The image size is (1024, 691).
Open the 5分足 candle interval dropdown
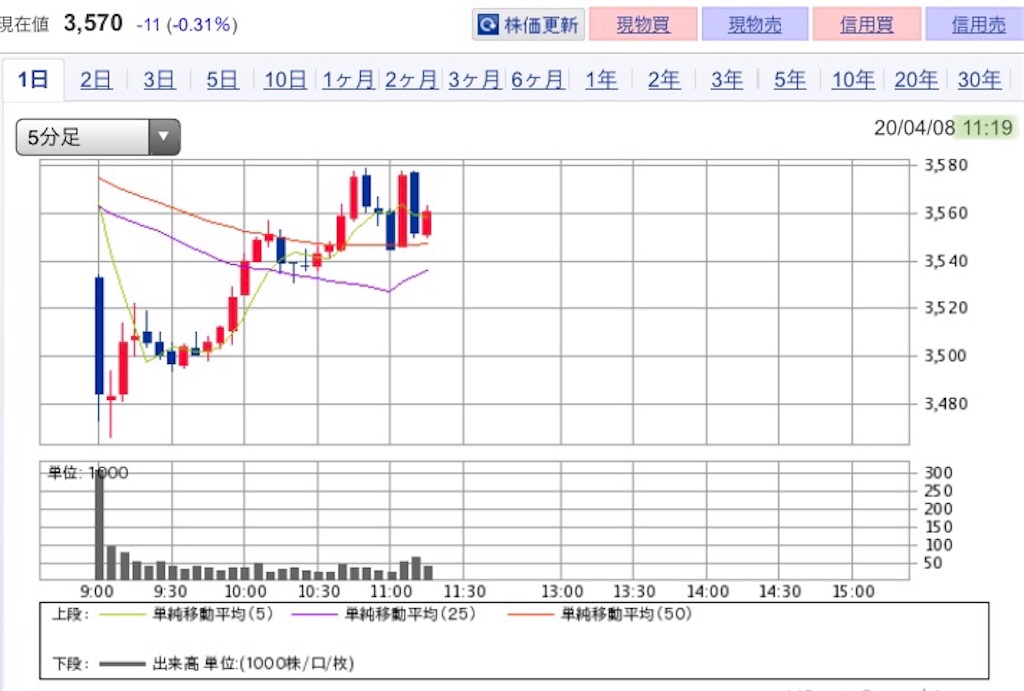(x=98, y=137)
